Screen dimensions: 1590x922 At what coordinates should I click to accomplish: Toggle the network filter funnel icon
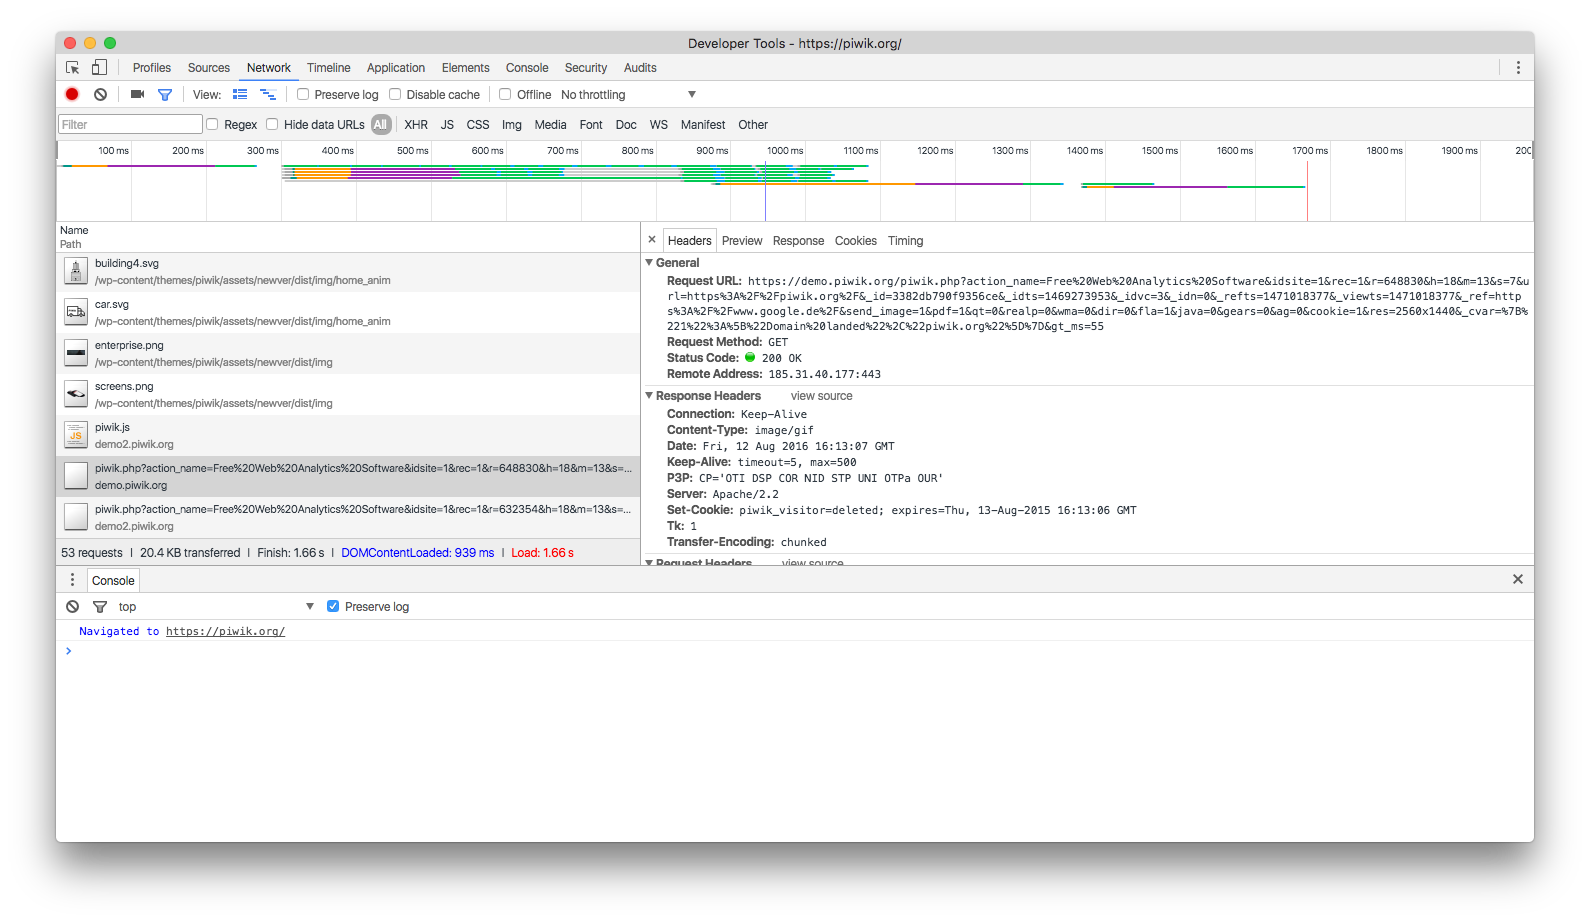165,95
